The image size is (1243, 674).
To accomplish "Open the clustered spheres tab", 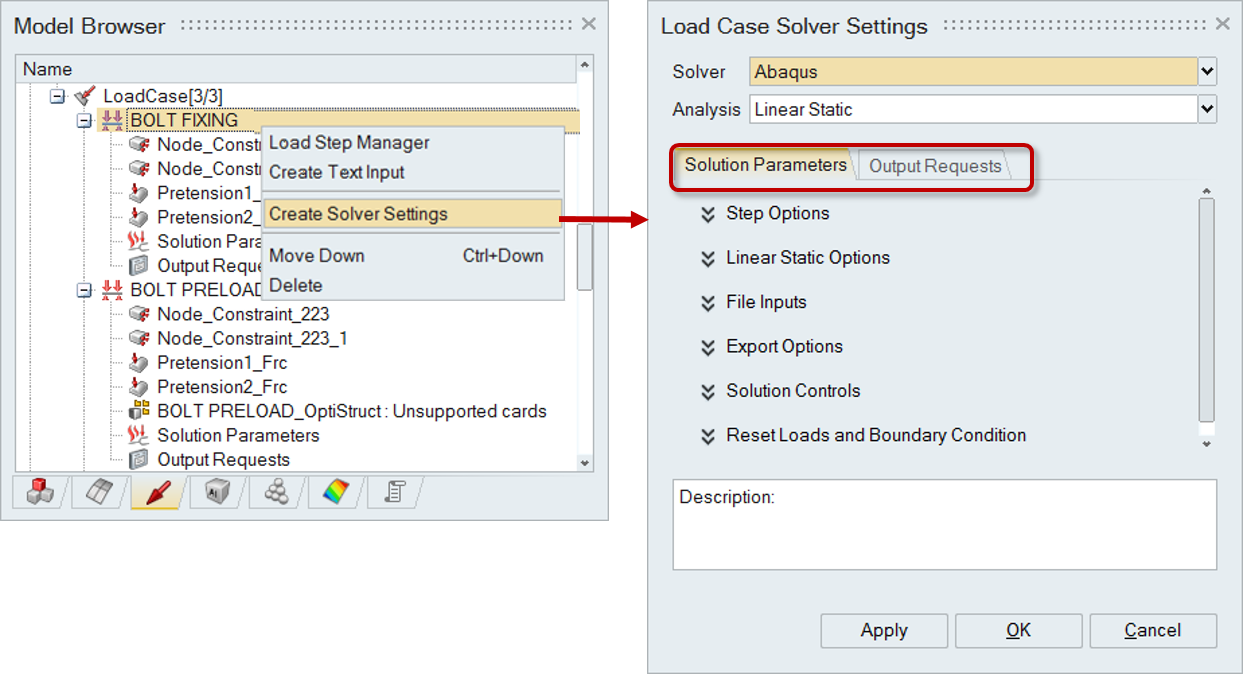I will point(277,492).
